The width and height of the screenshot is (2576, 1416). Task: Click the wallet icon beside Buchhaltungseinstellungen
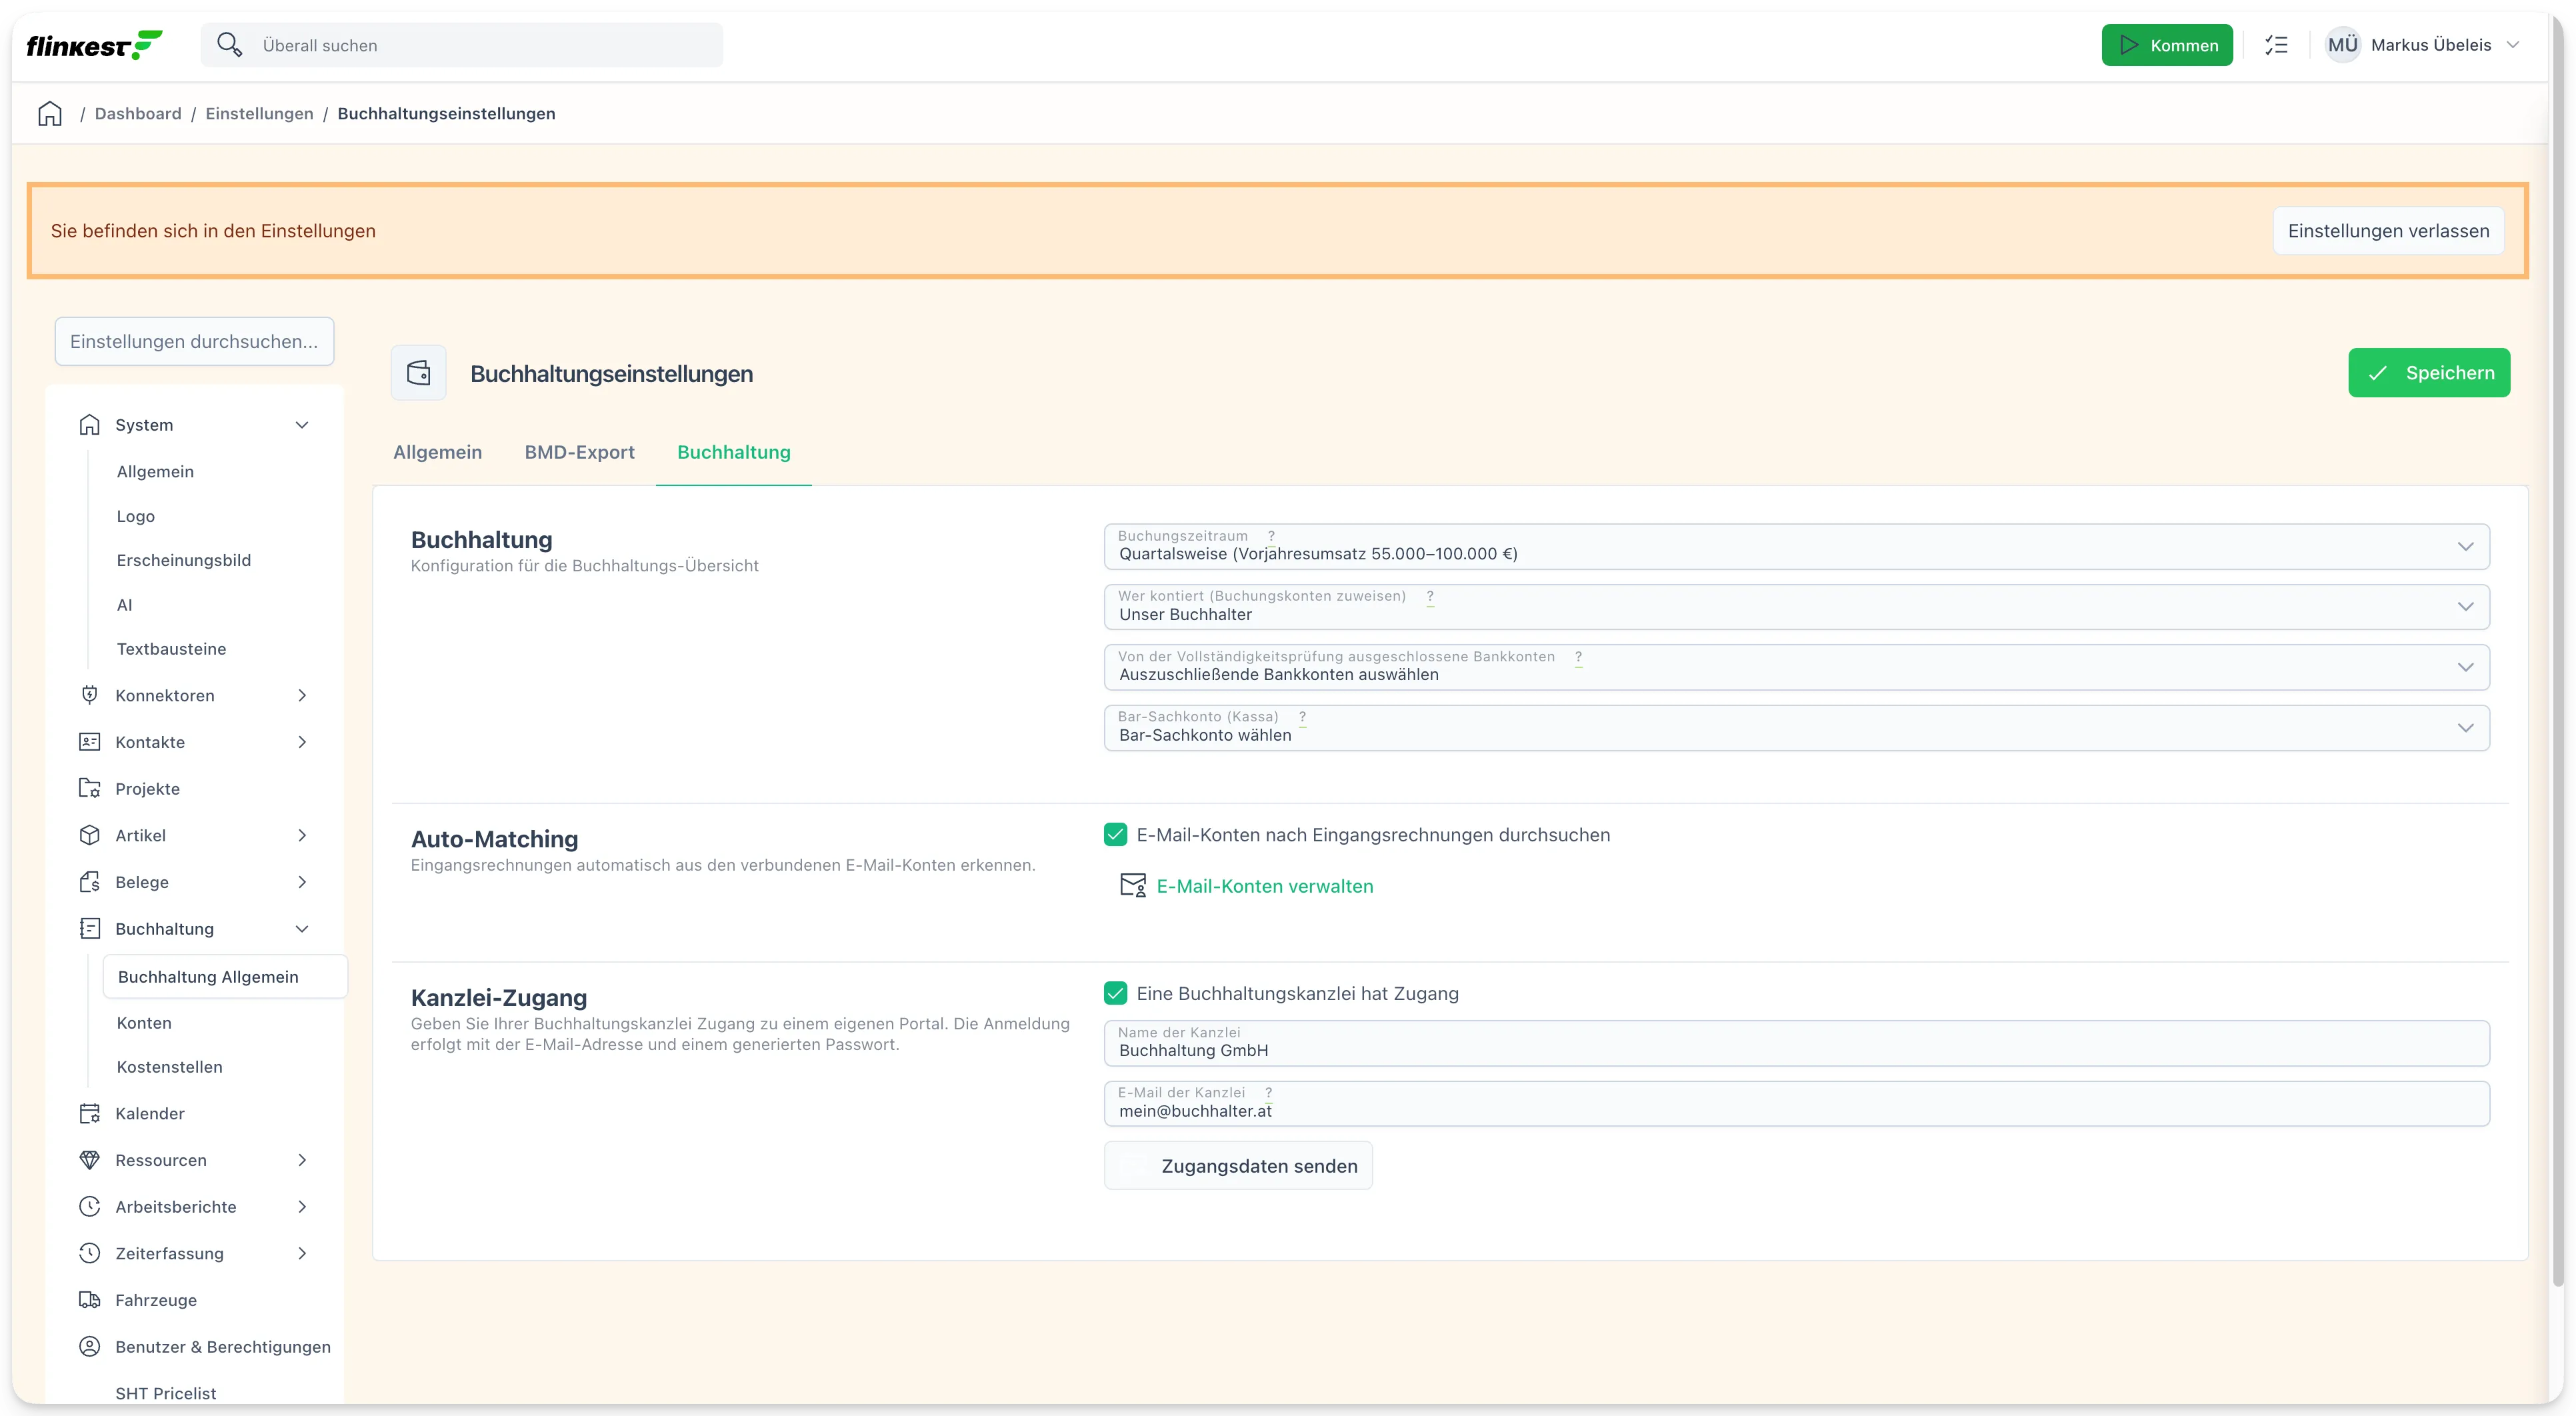pyautogui.click(x=419, y=373)
